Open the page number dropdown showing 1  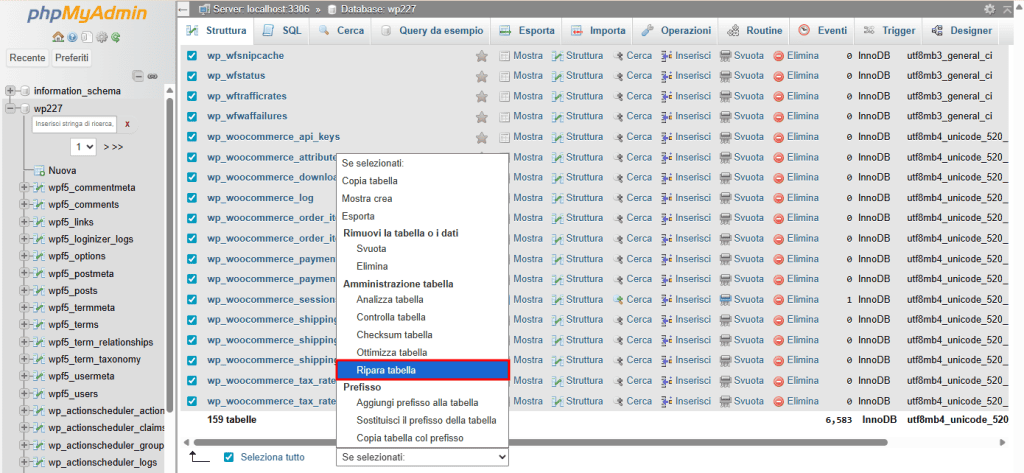[x=84, y=147]
